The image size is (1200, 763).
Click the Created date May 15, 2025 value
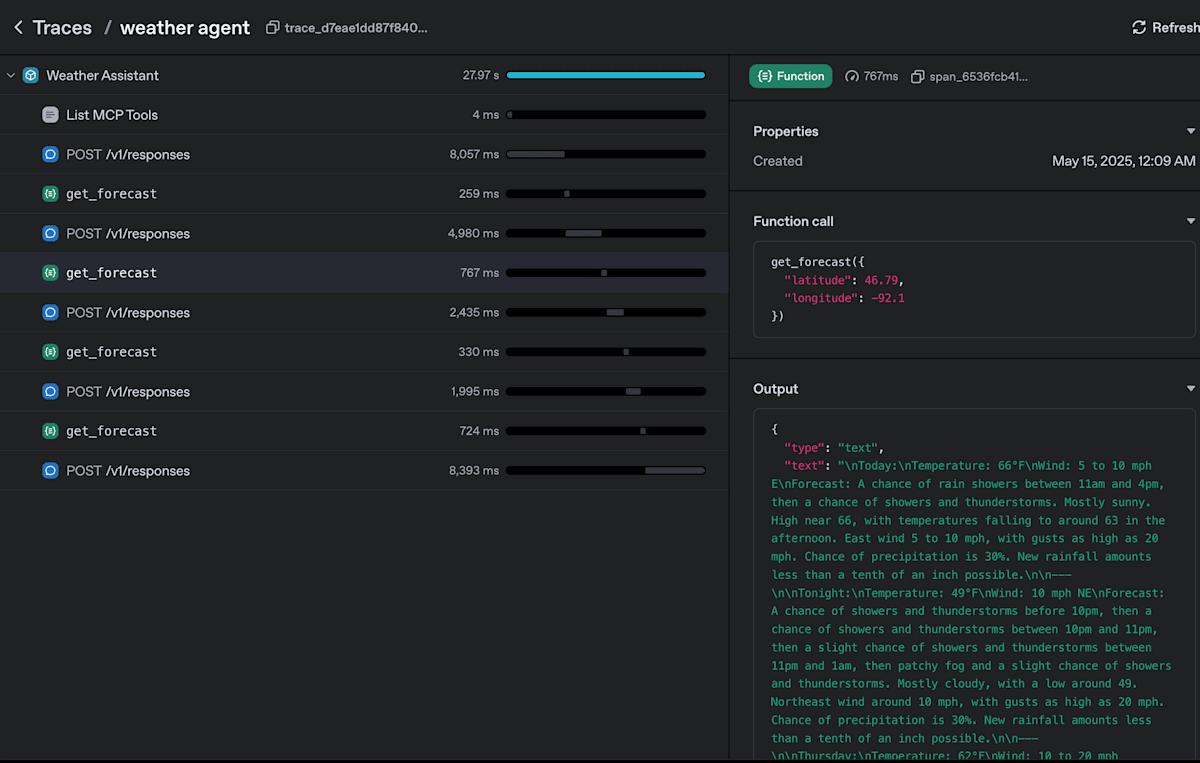tap(1124, 161)
